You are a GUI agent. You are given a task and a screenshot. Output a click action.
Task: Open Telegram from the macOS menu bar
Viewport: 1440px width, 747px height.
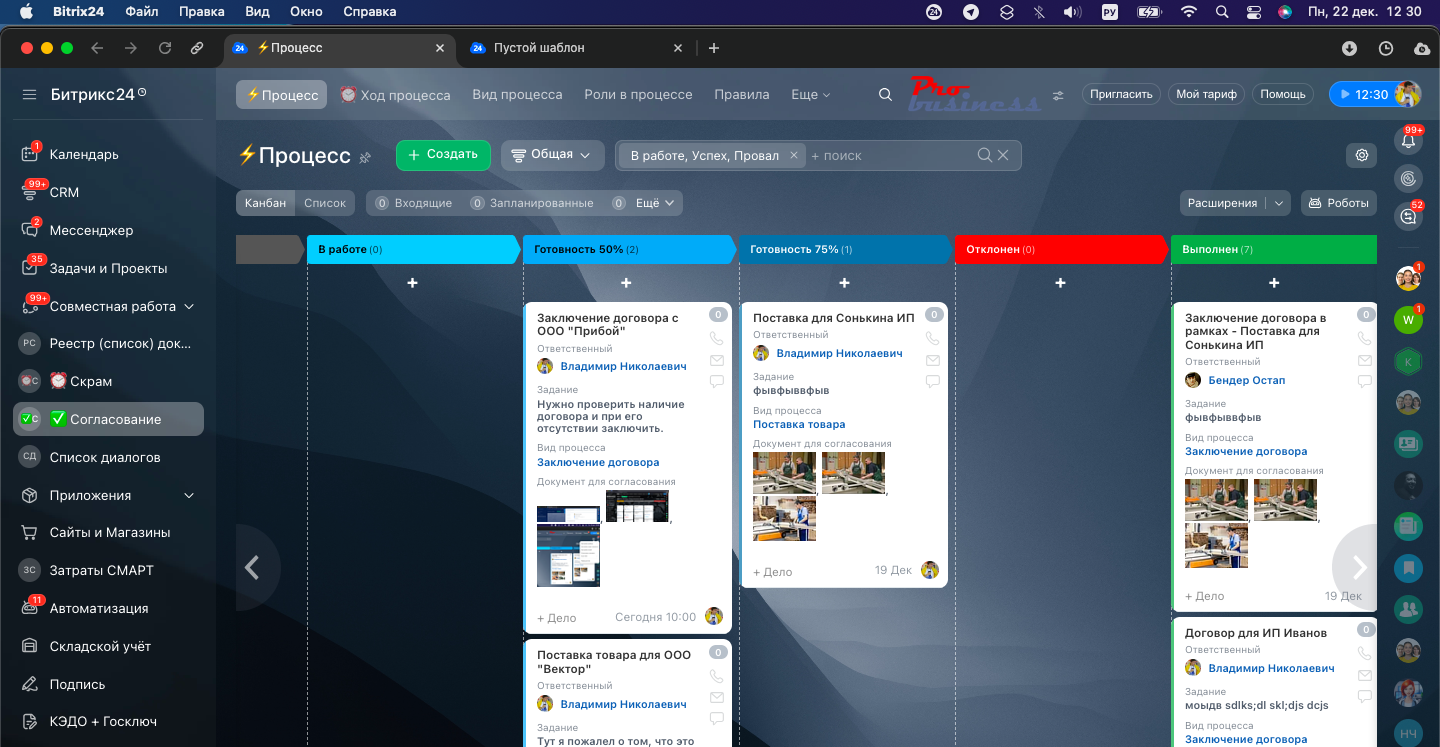coord(970,12)
